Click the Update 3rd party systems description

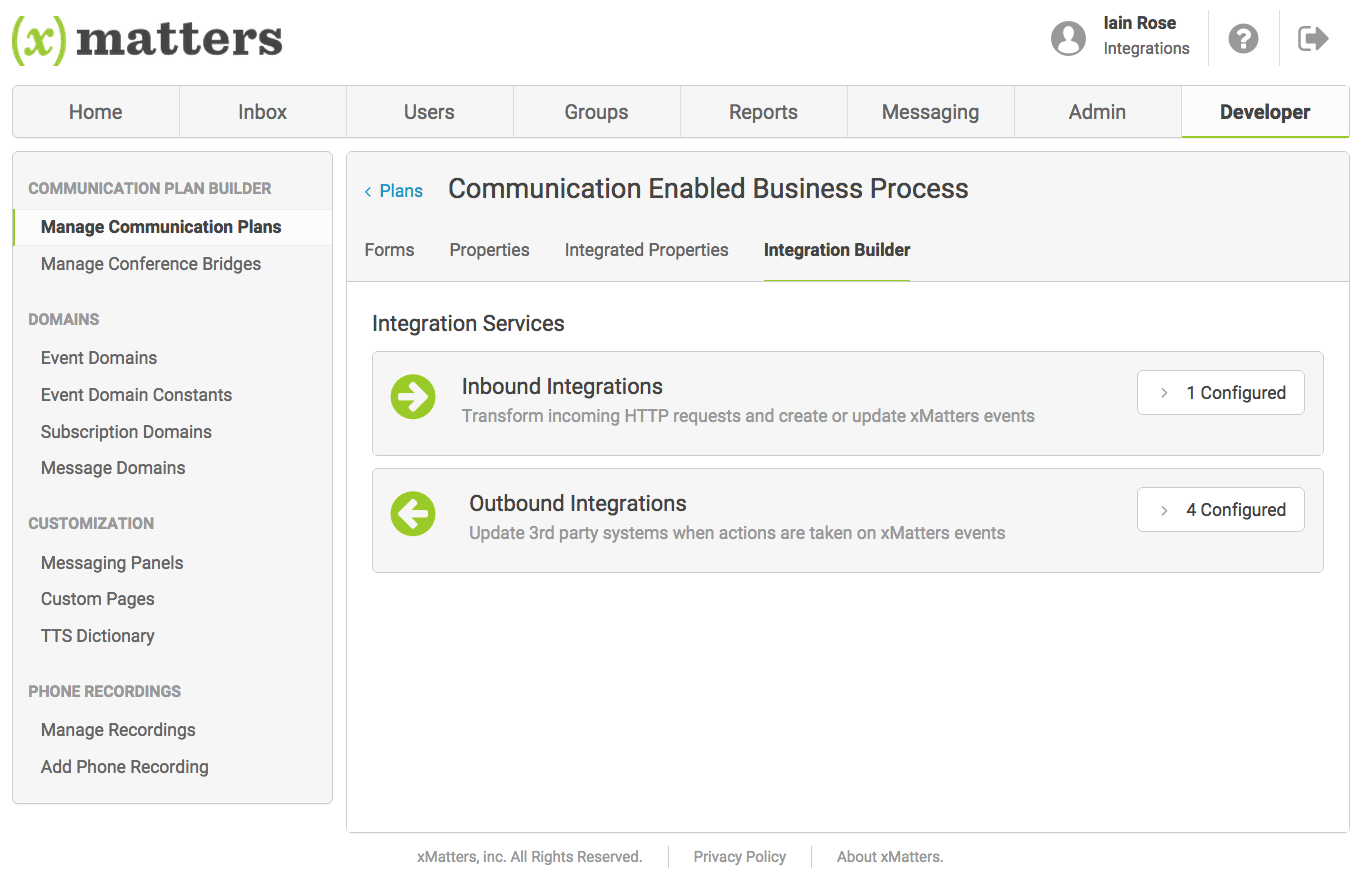(x=737, y=533)
